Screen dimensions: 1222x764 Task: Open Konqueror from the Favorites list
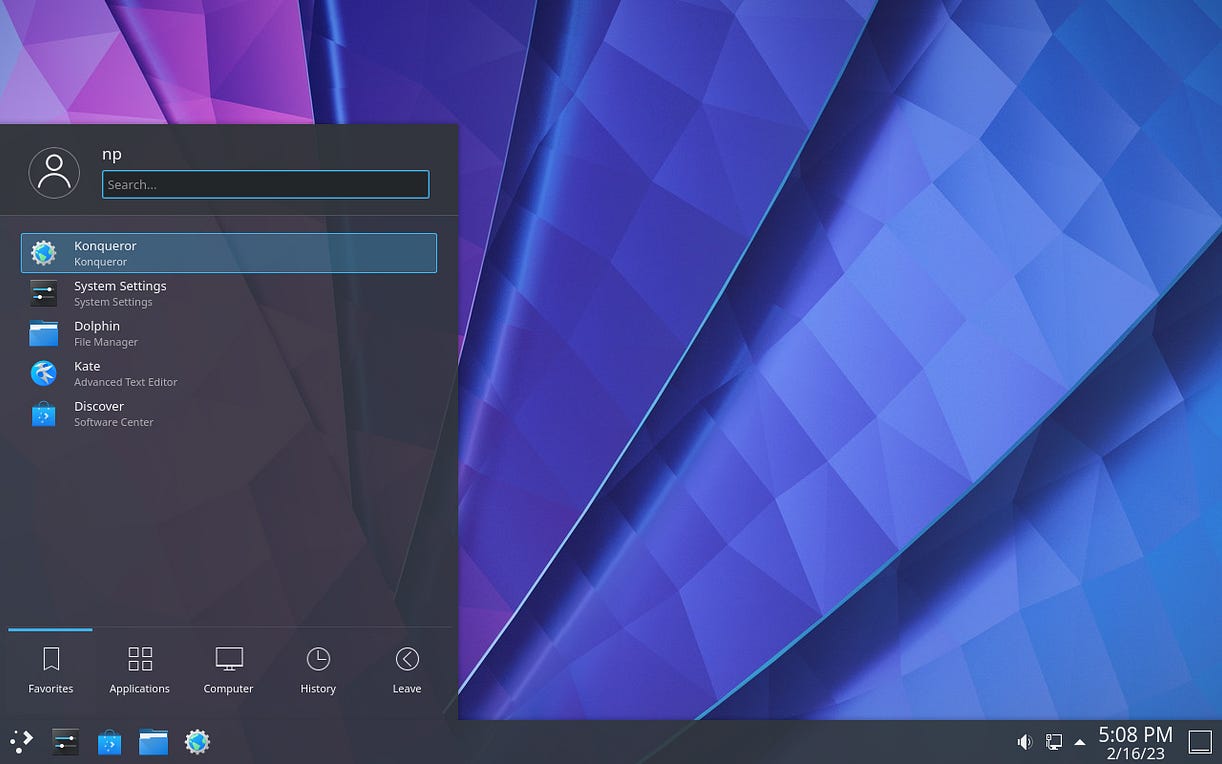point(229,253)
